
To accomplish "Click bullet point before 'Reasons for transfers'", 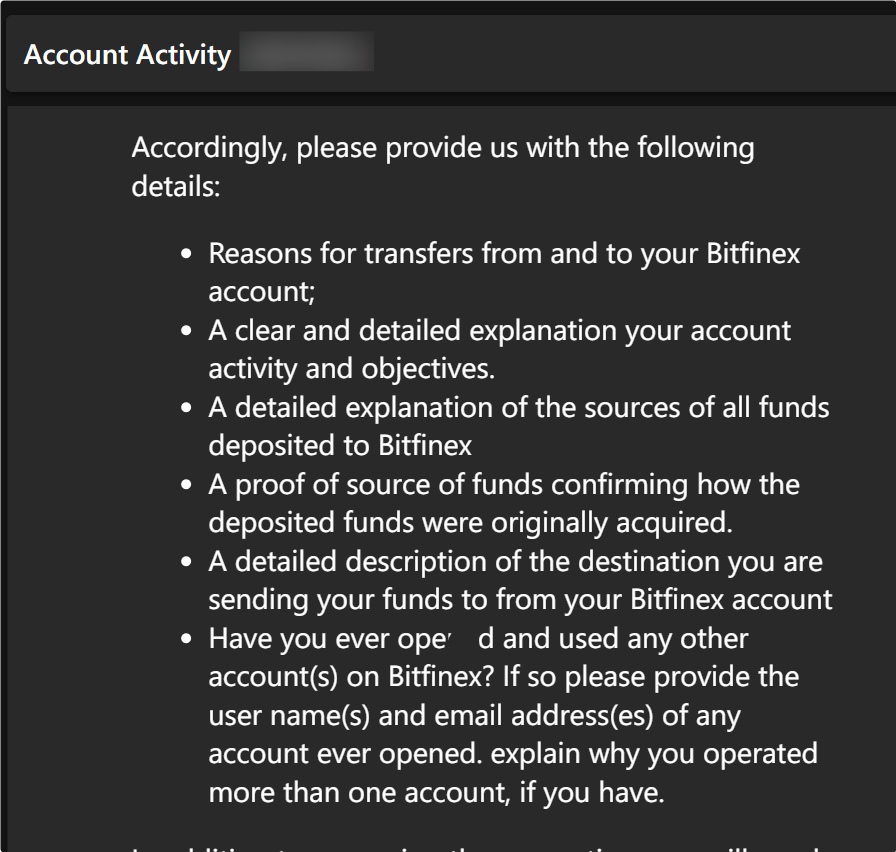I will coord(186,254).
